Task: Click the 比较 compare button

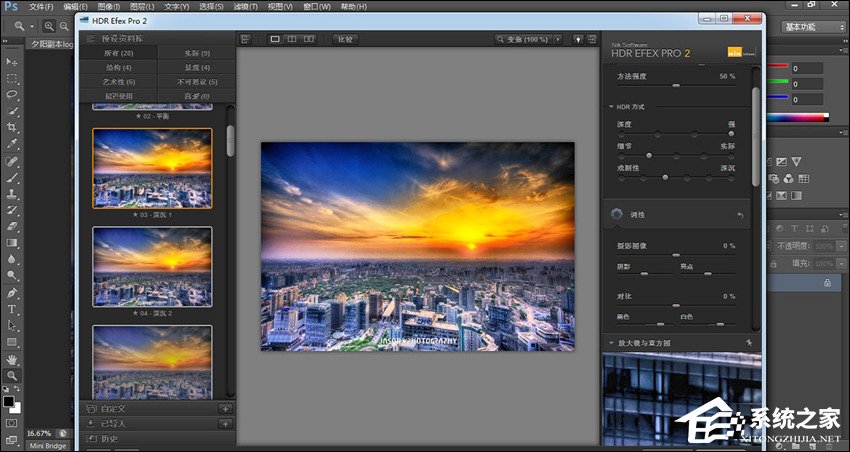Action: coord(345,40)
